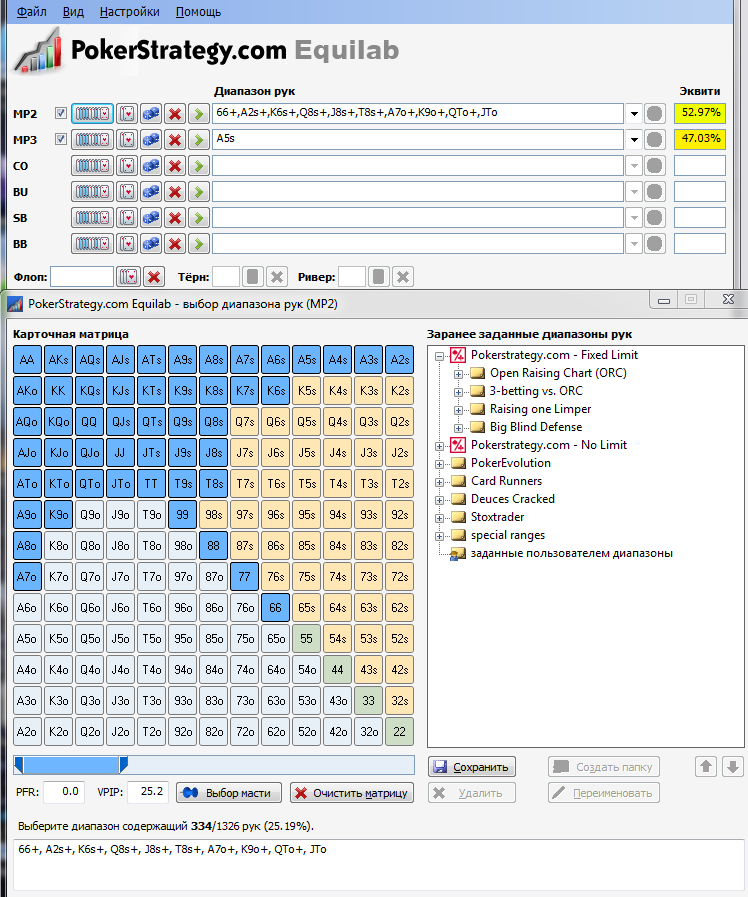
Task: Open card selector icon for CO
Action: [x=127, y=166]
